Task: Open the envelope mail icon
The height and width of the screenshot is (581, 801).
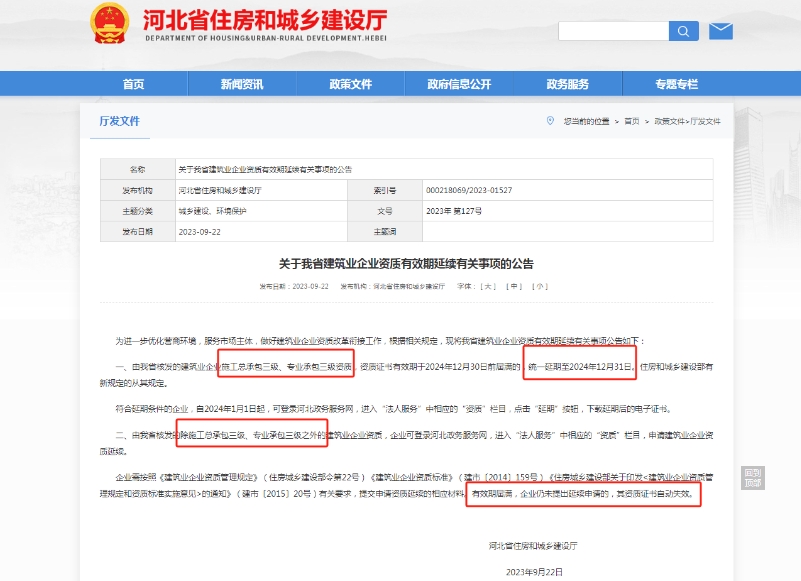Action: (719, 31)
